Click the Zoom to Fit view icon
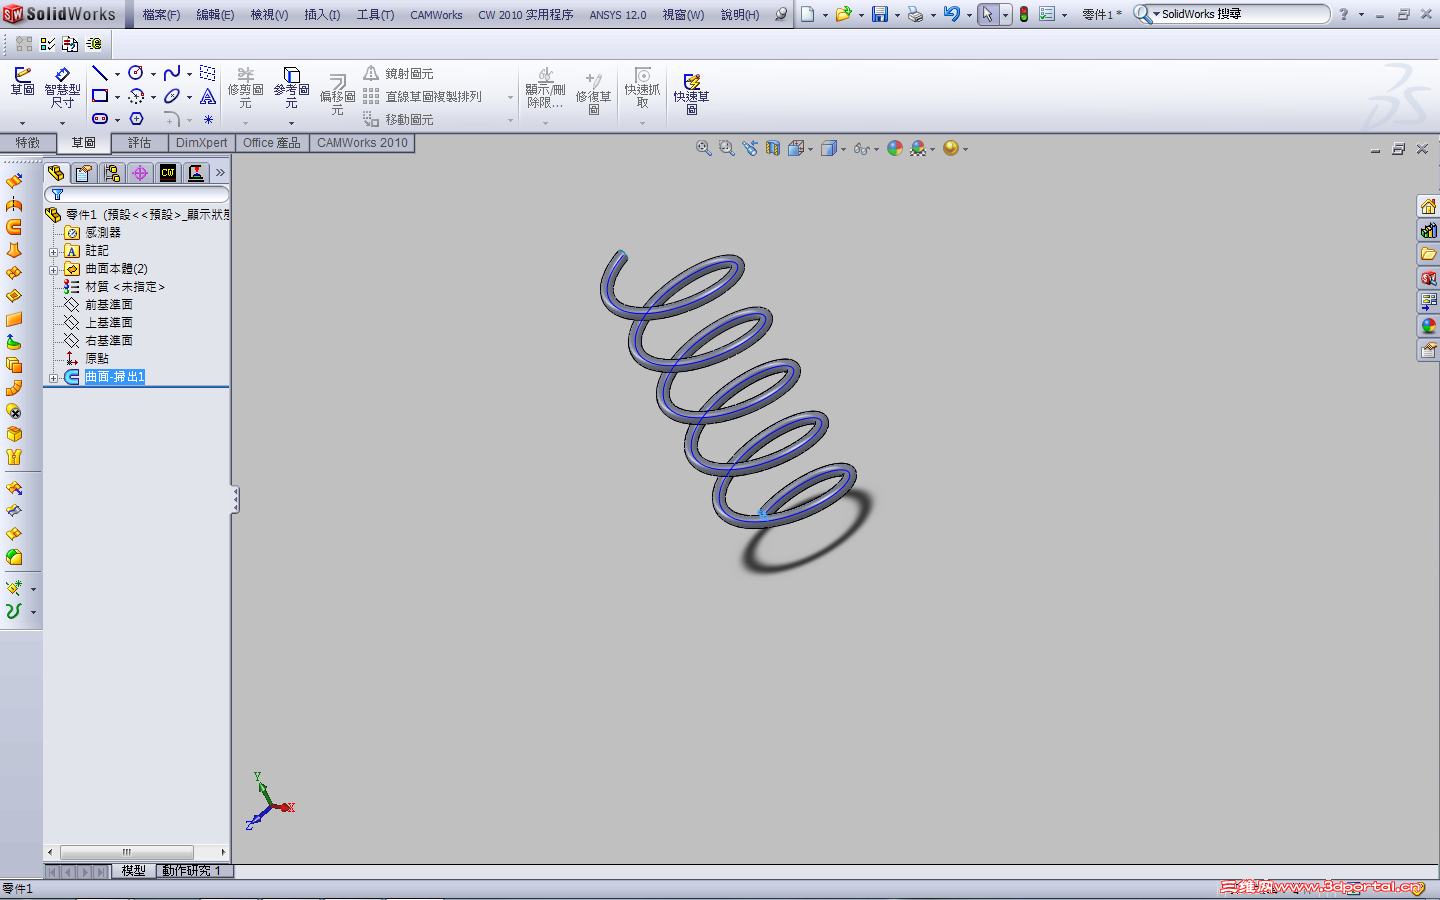The width and height of the screenshot is (1440, 900). coord(704,148)
